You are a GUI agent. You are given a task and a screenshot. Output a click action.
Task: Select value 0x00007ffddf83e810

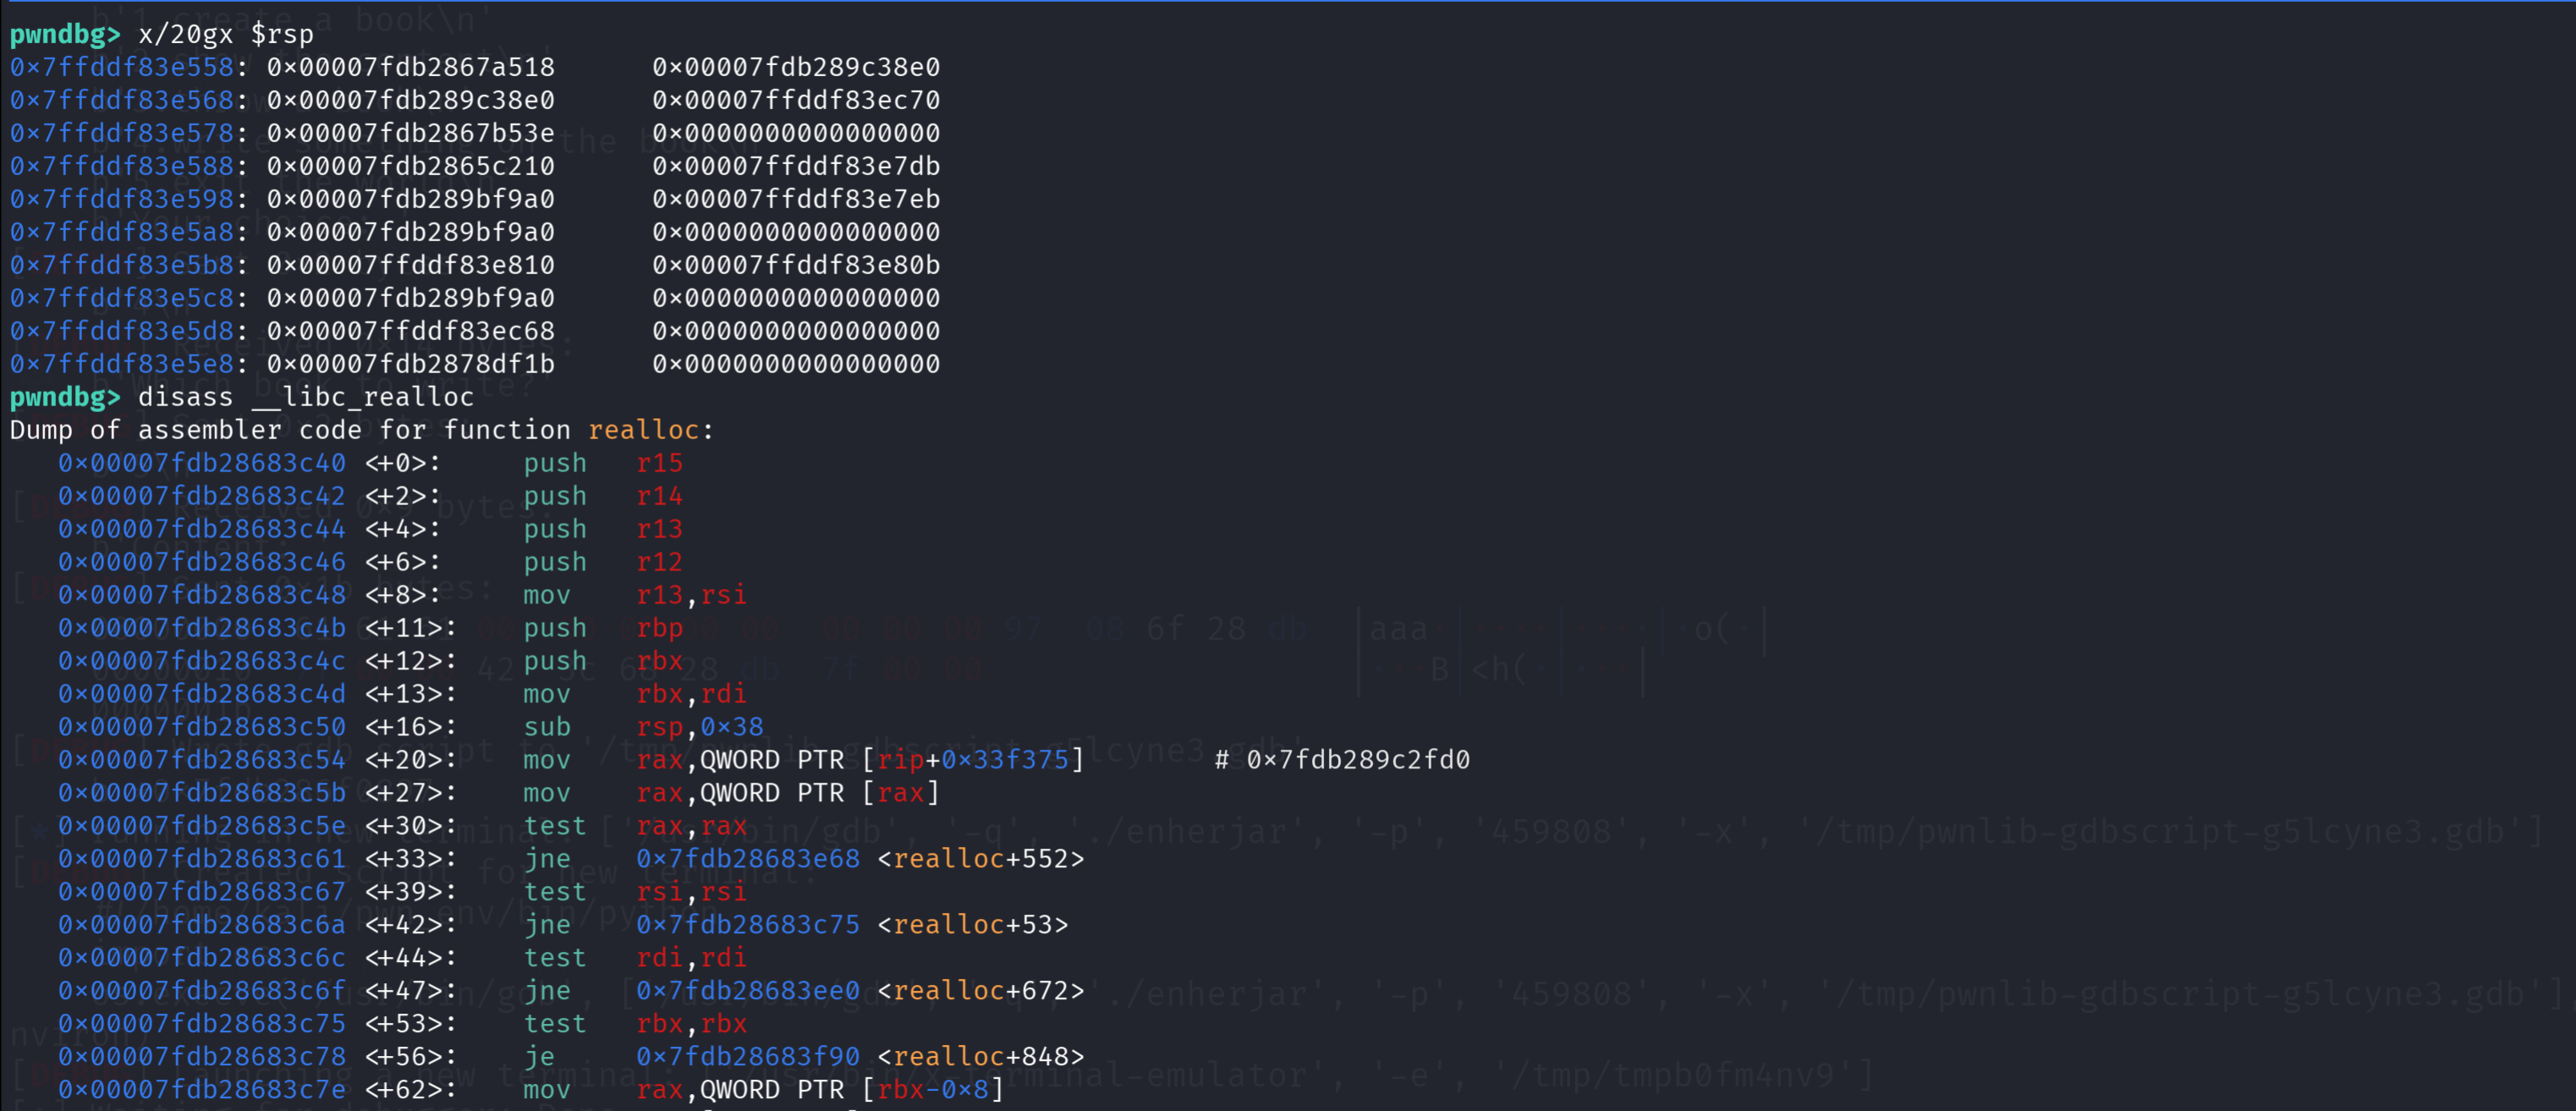[x=410, y=265]
